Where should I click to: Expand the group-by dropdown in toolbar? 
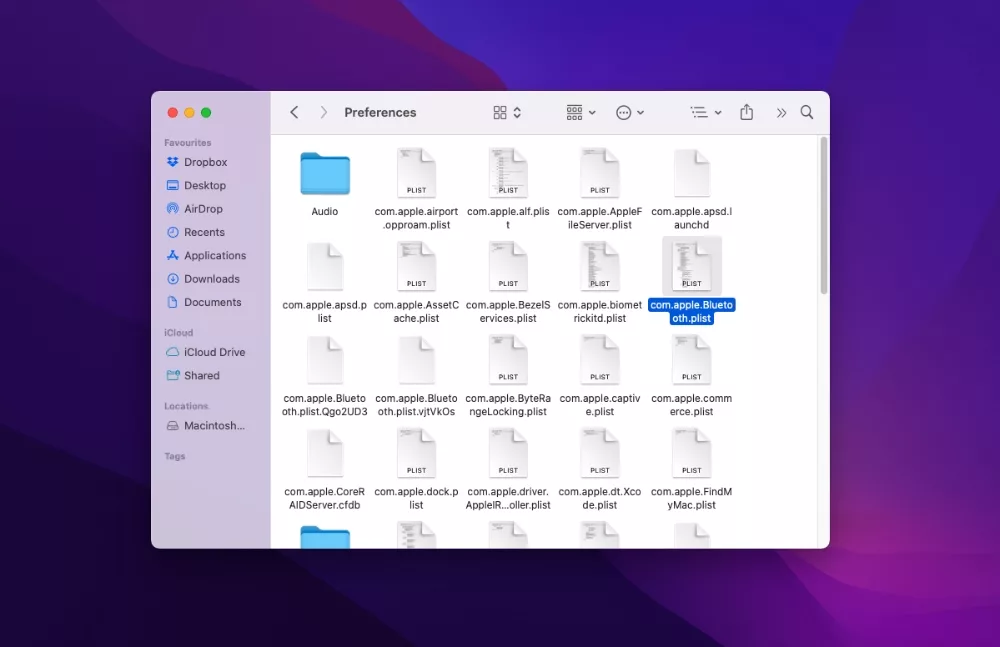click(581, 113)
